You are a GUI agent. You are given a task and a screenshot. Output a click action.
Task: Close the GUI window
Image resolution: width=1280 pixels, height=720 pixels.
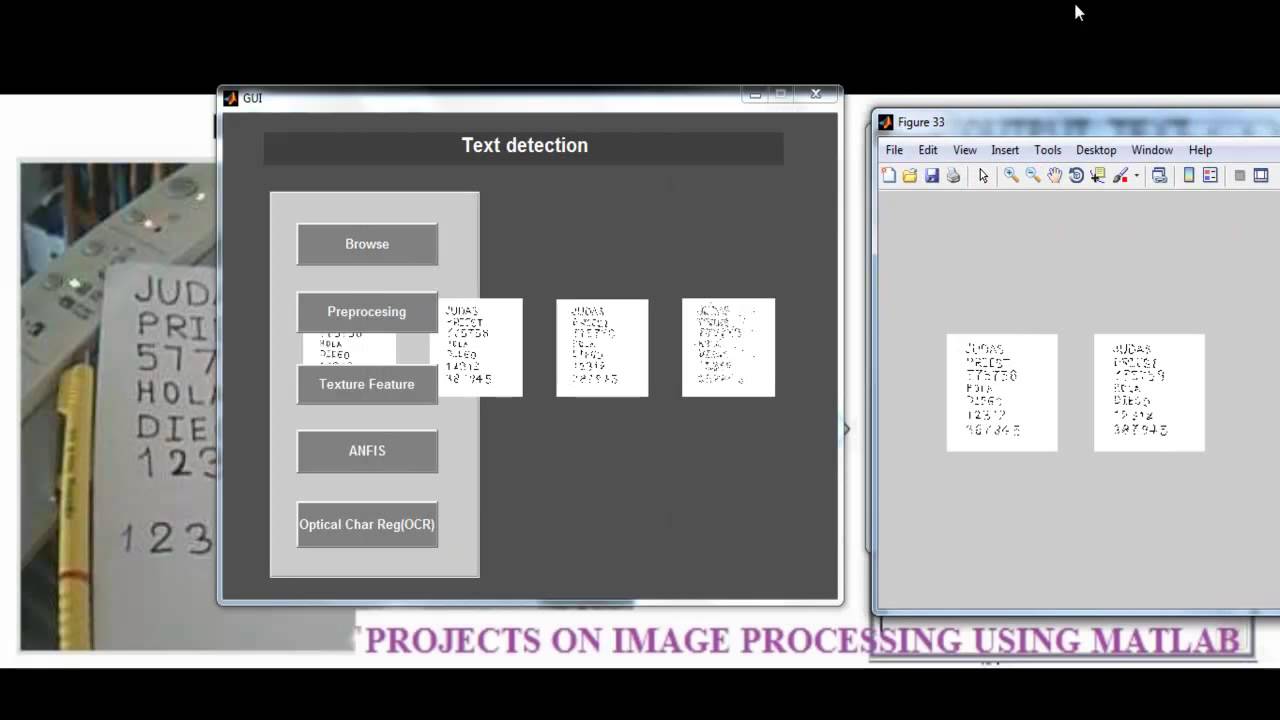click(x=816, y=94)
